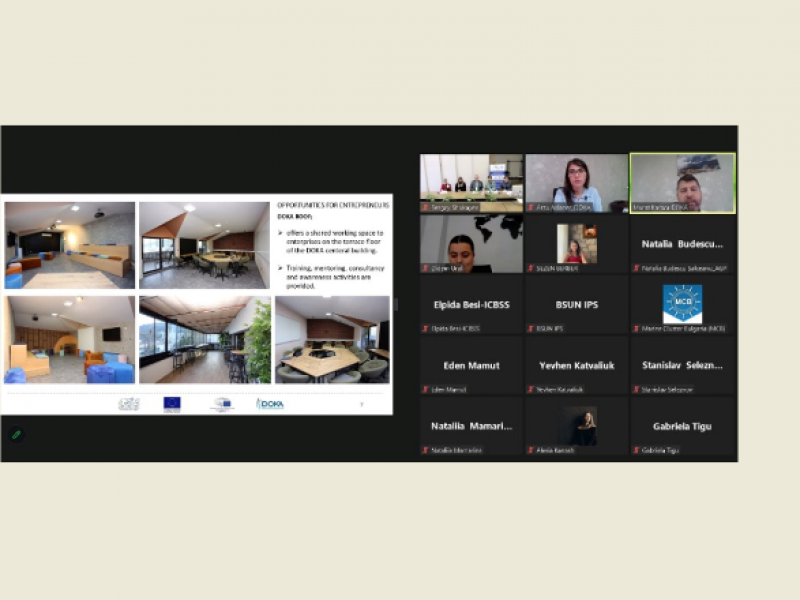Select video tile with world map background
Viewport: 800px width, 600px height.
471,244
